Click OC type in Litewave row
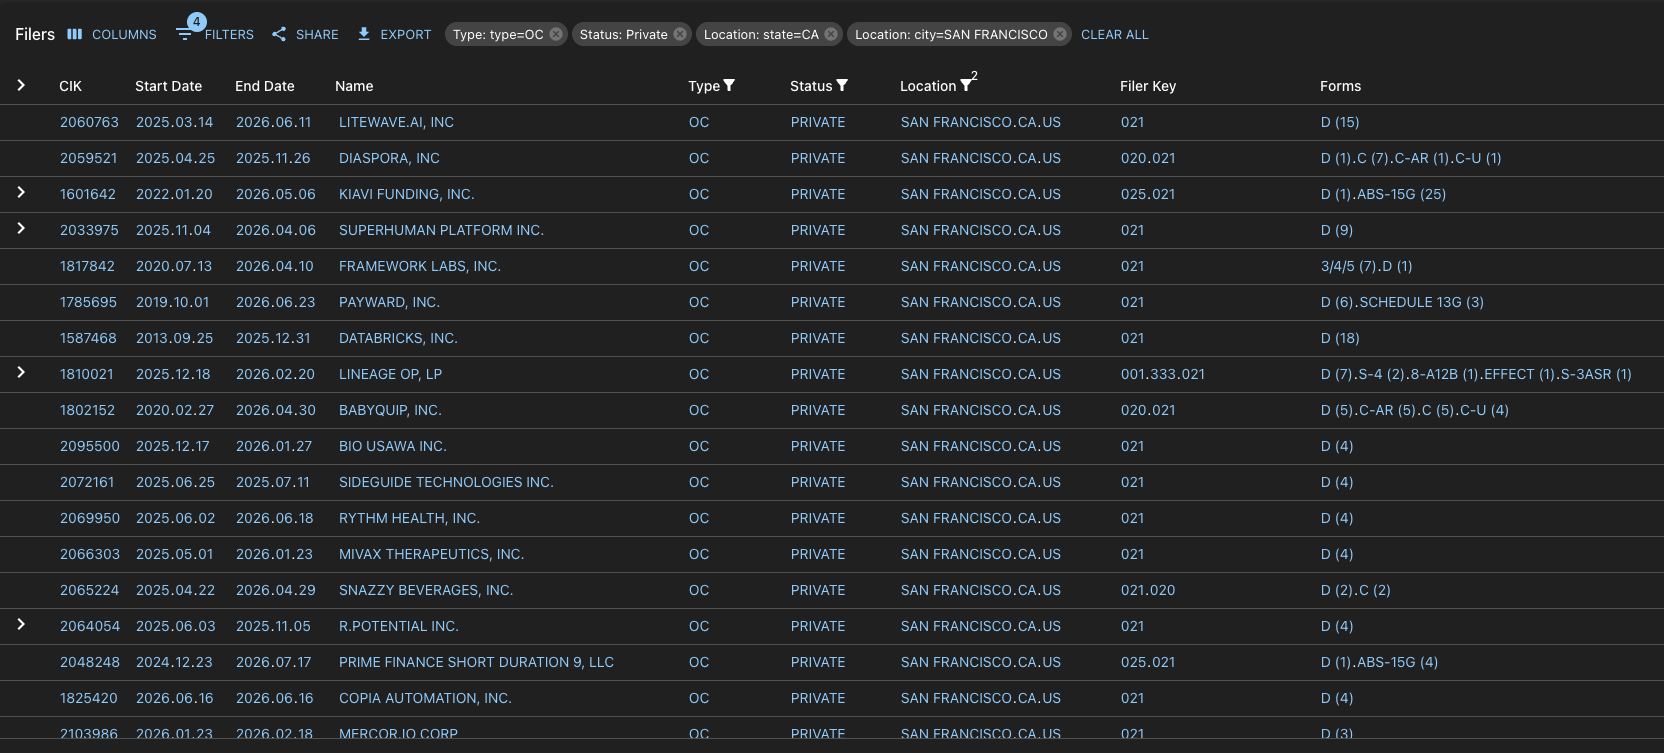 click(699, 122)
